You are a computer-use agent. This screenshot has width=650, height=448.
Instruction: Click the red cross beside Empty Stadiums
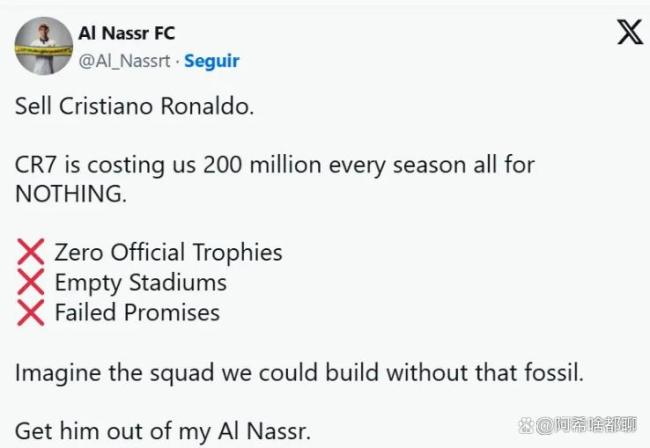pyautogui.click(x=30, y=283)
